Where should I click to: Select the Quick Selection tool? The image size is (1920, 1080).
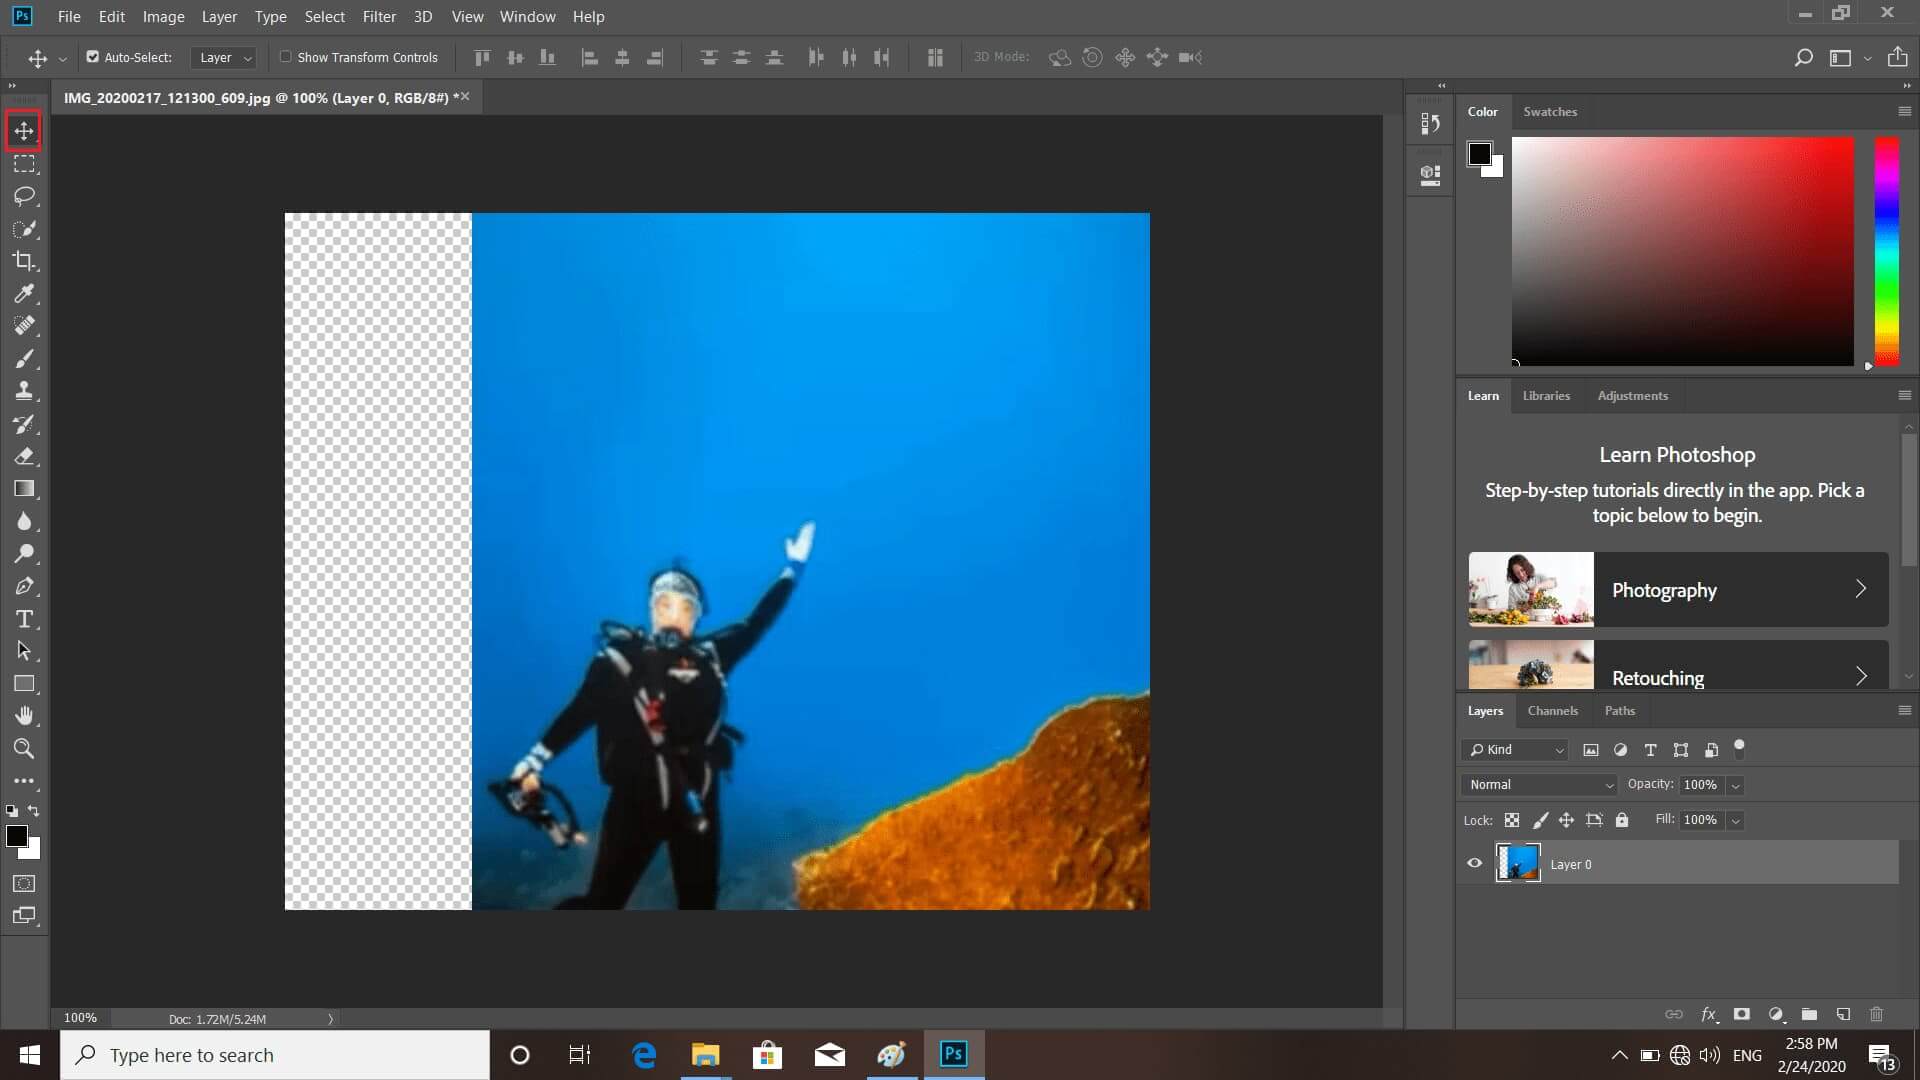24,229
